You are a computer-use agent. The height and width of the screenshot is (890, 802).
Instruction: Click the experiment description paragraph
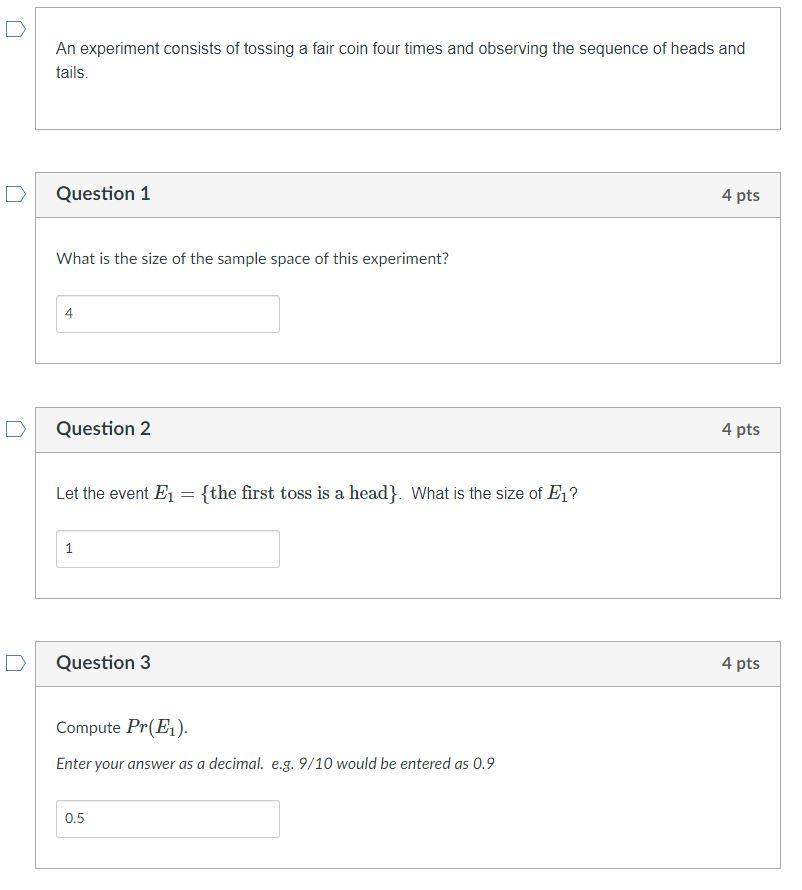pyautogui.click(x=400, y=60)
